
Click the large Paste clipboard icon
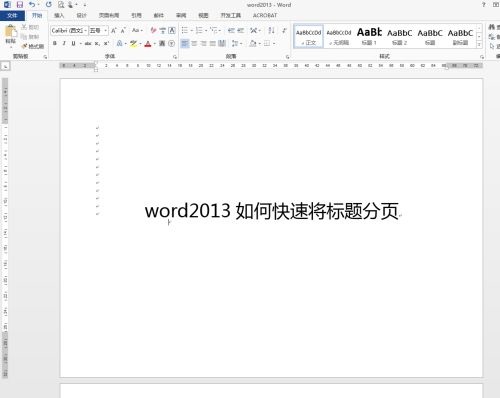click(11, 31)
